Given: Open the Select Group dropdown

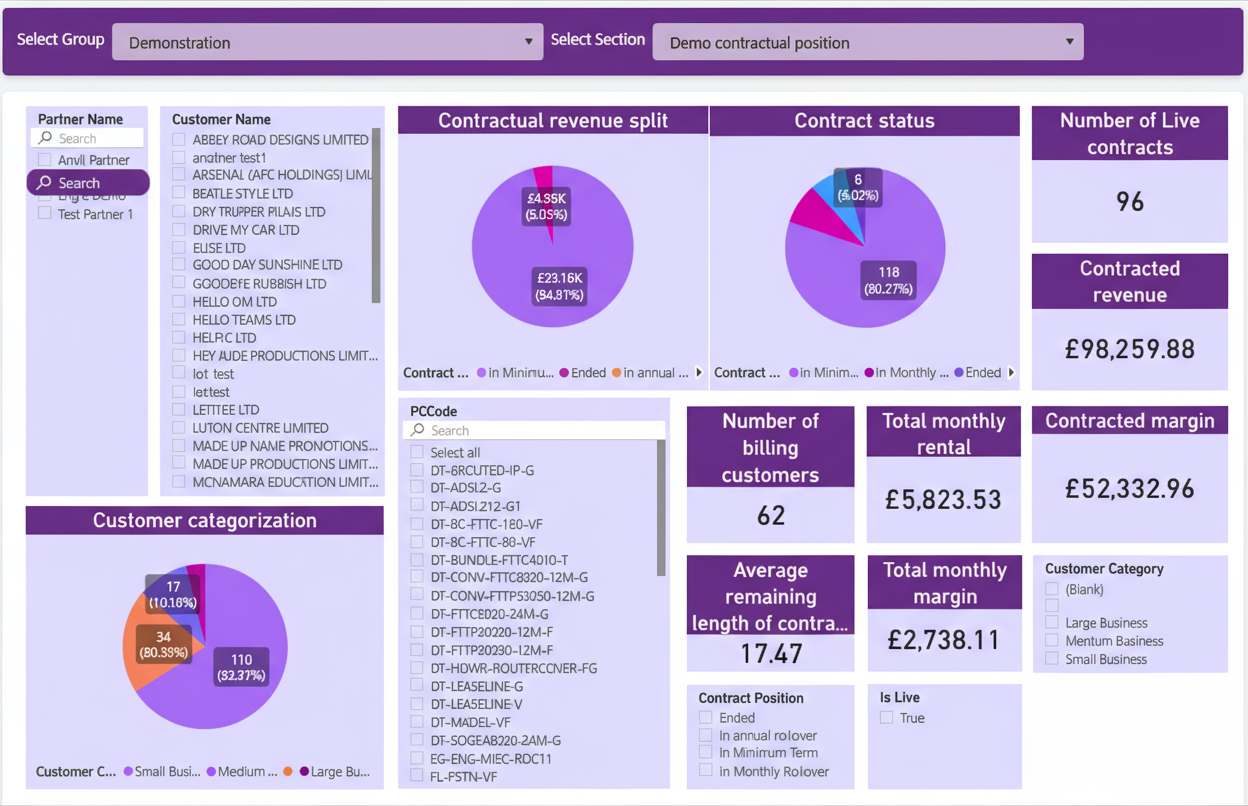Looking at the screenshot, I should tap(327, 42).
